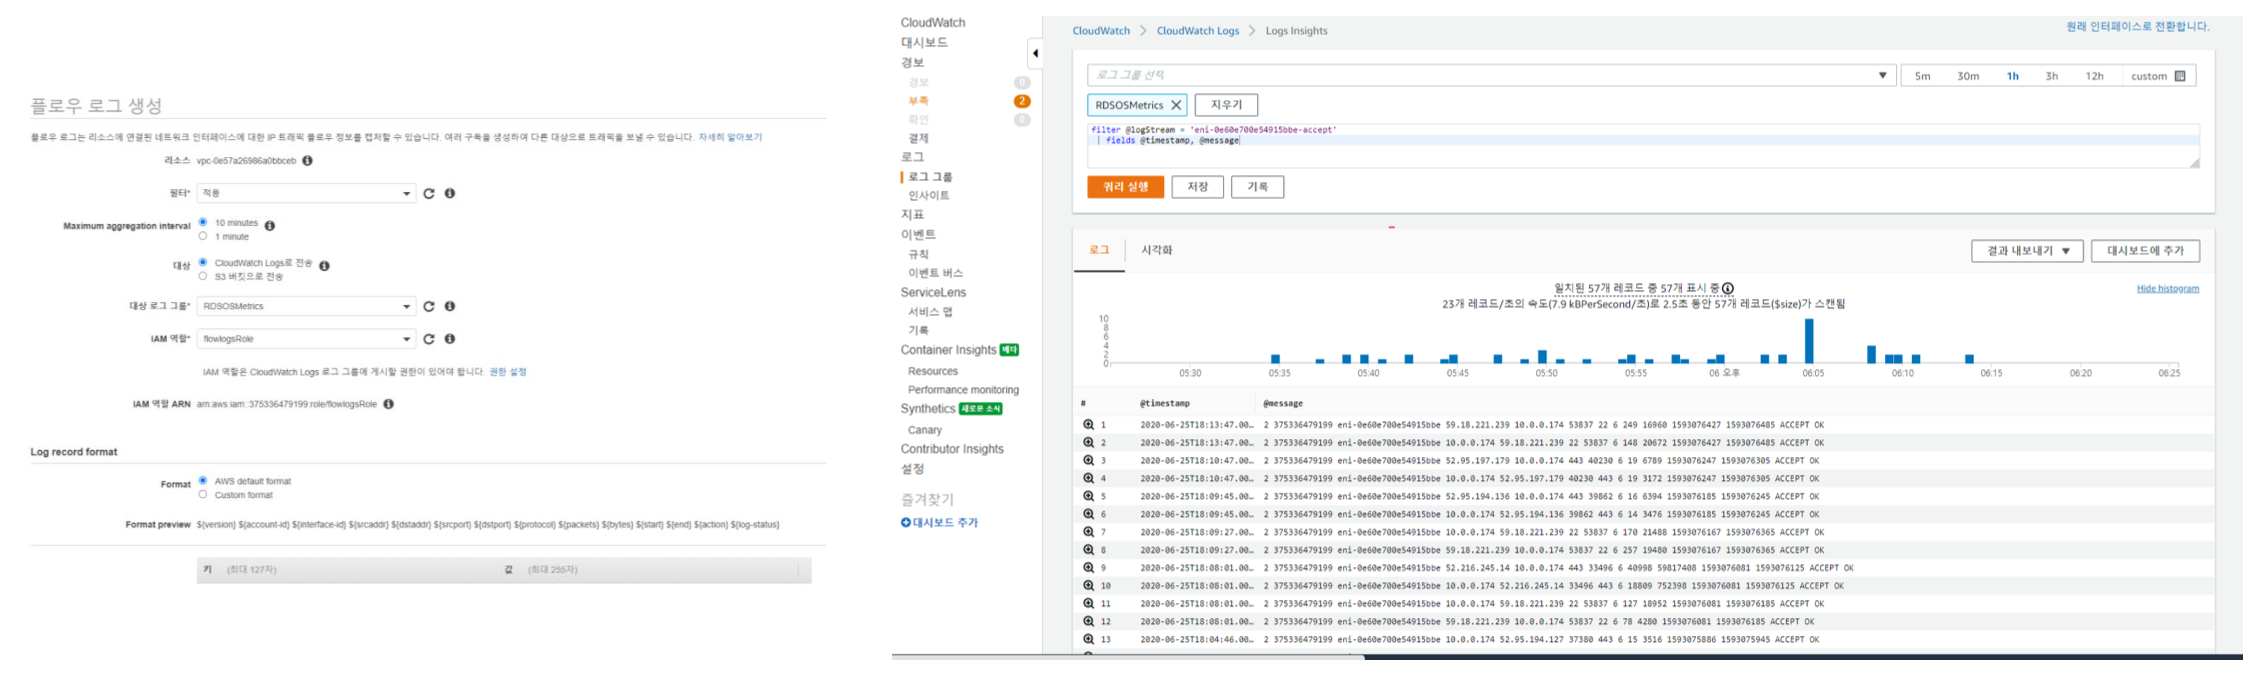Set time range to 1h
Image resolution: width=2258 pixels, height=674 pixels.
[2012, 76]
